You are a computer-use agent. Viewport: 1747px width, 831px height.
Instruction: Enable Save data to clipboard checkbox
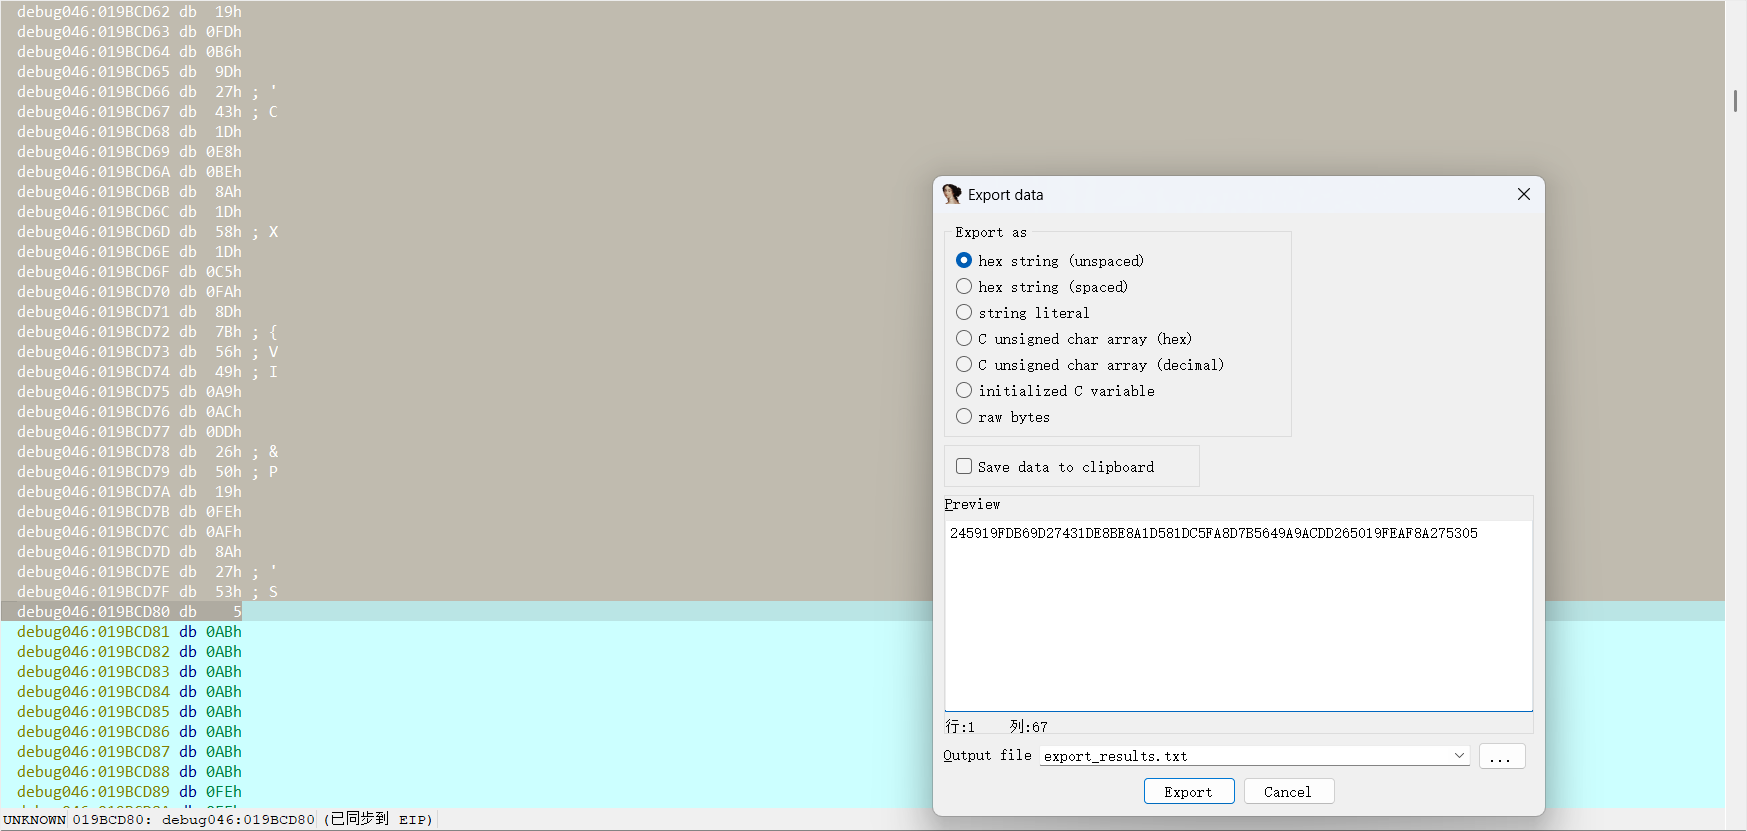click(x=964, y=466)
